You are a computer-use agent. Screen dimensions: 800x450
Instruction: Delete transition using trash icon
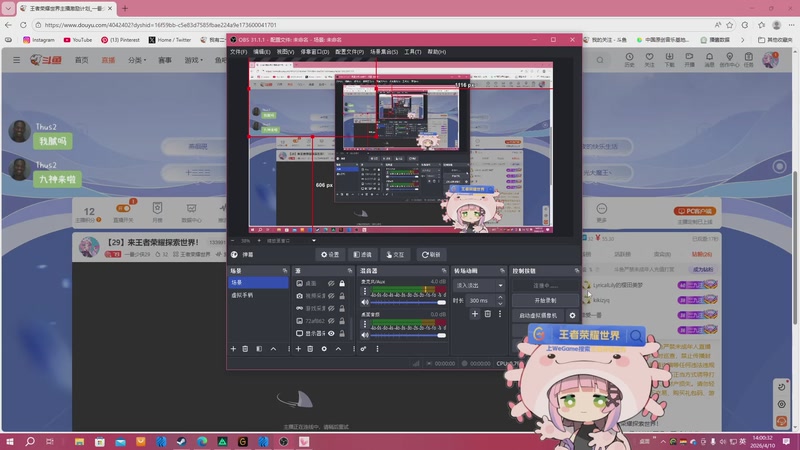point(488,314)
